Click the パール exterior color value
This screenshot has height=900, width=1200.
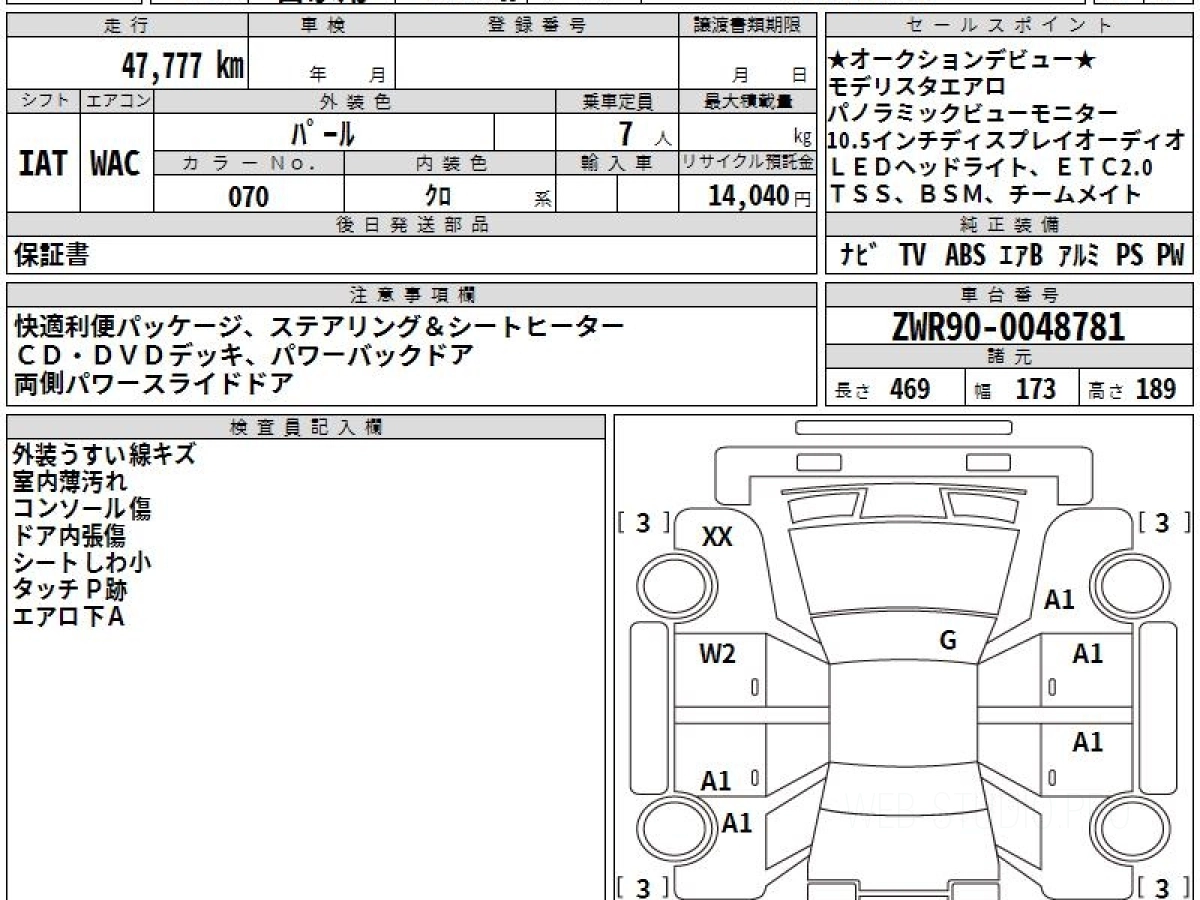324,132
